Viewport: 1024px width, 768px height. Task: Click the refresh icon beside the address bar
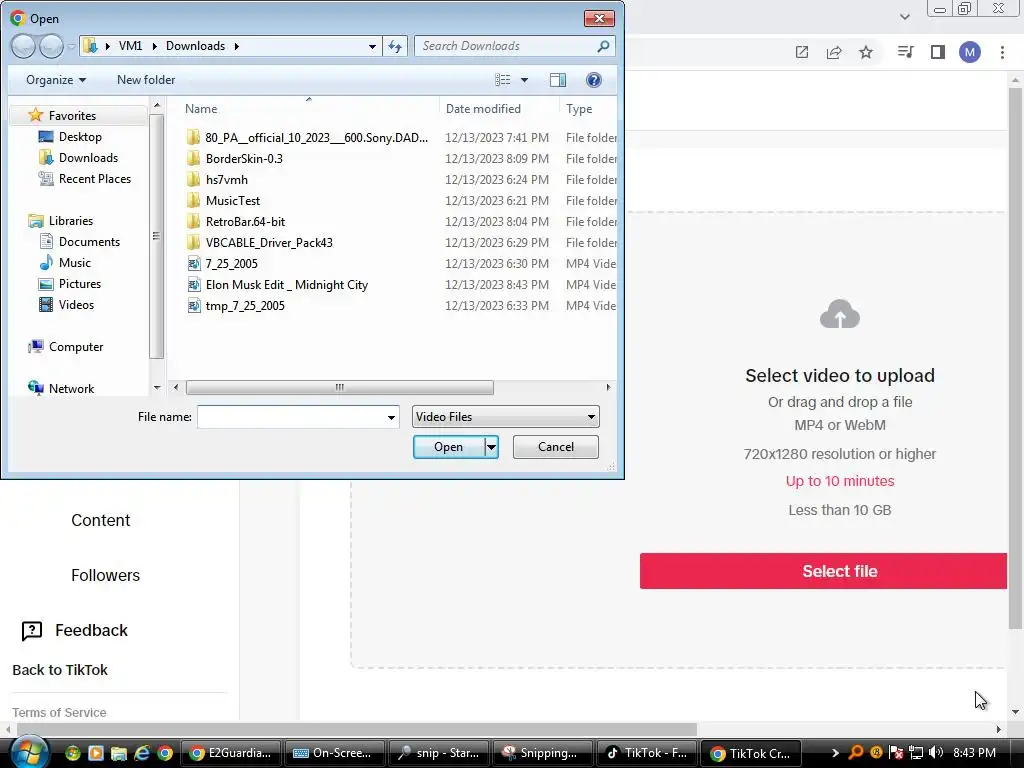pyautogui.click(x=395, y=46)
